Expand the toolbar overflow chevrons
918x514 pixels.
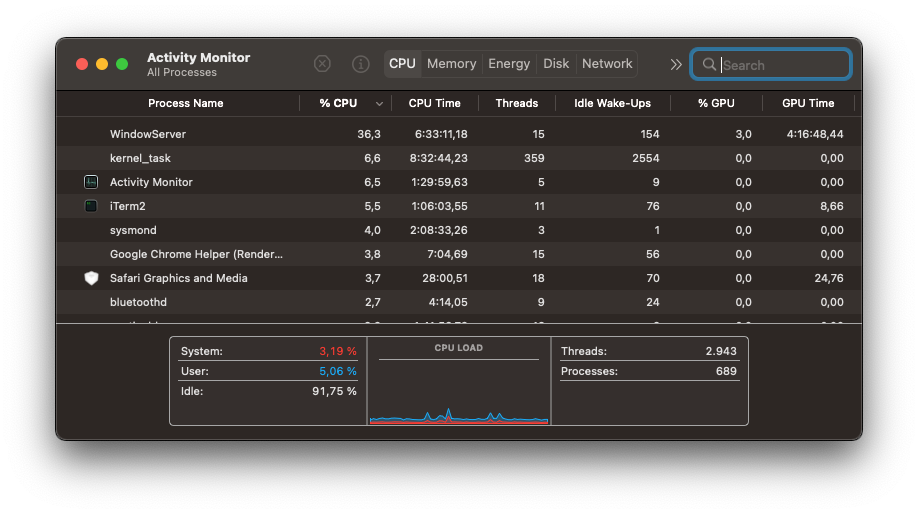click(x=676, y=64)
